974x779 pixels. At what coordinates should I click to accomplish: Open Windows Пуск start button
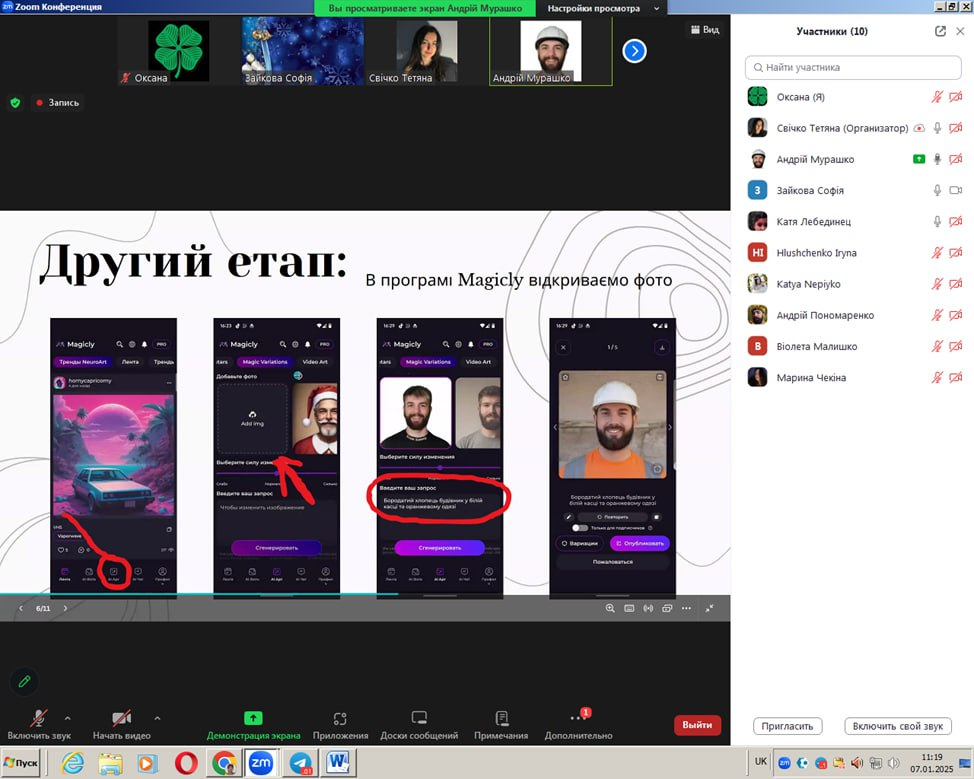point(21,763)
